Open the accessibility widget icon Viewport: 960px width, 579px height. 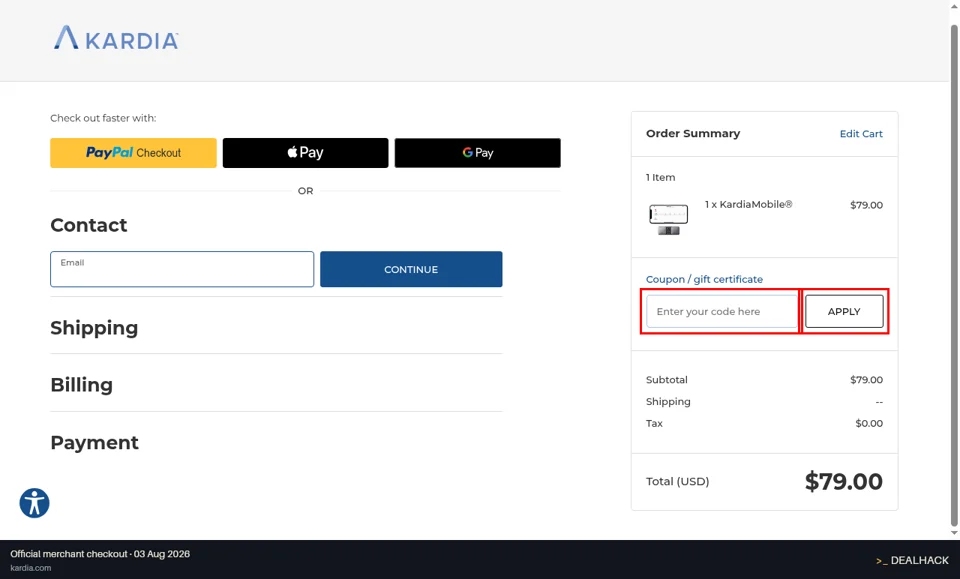click(x=34, y=503)
